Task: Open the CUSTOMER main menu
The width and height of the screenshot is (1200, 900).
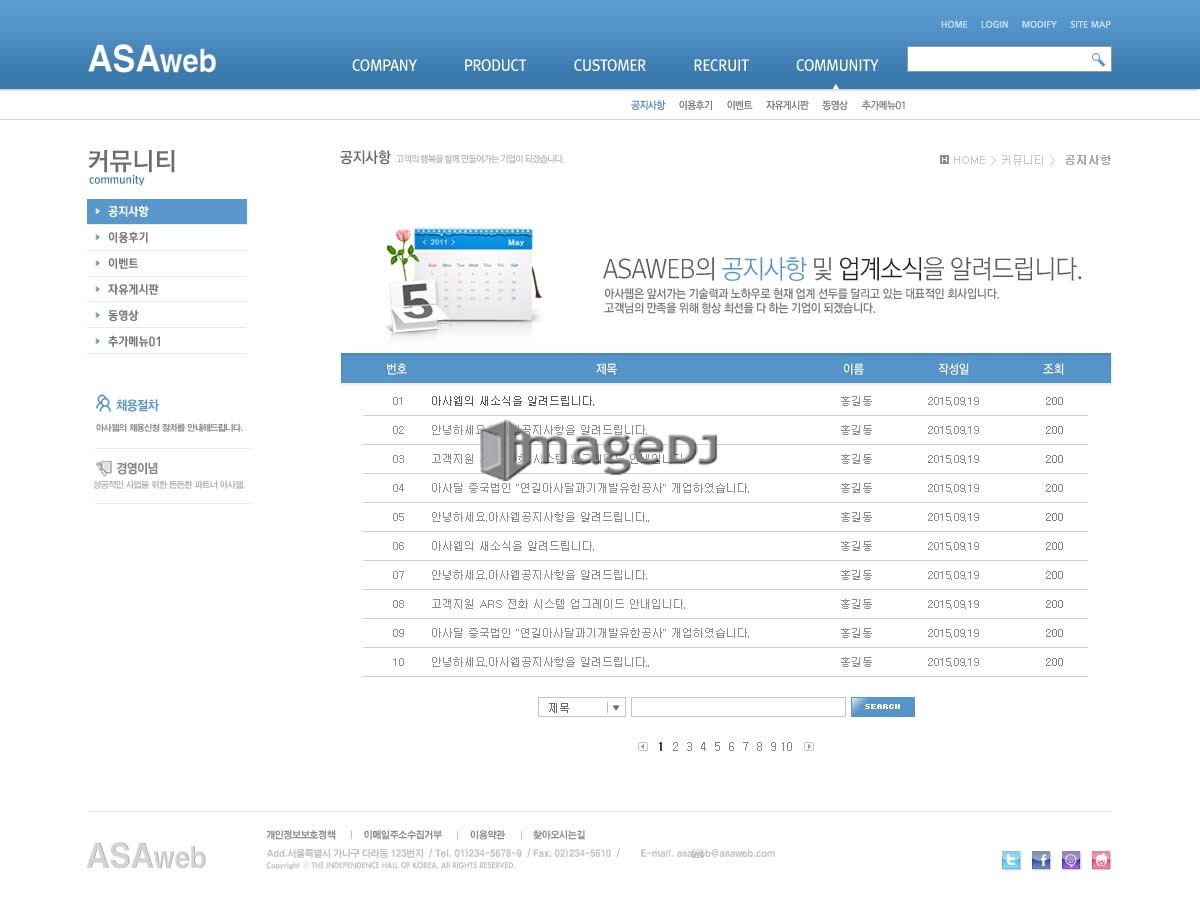Action: click(610, 65)
